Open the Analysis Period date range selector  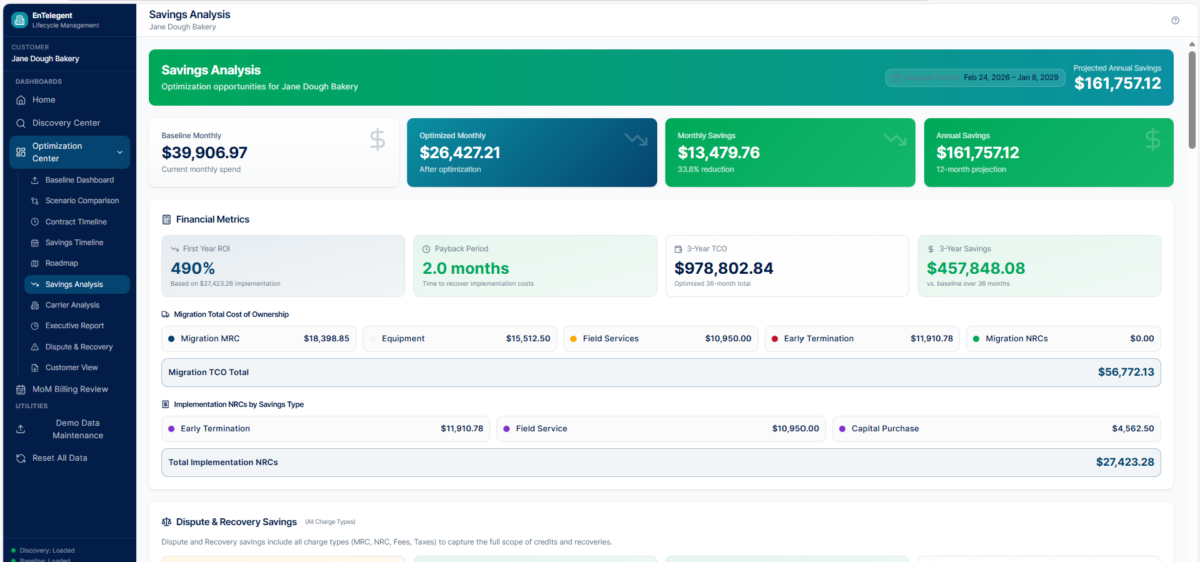pyautogui.click(x=974, y=77)
